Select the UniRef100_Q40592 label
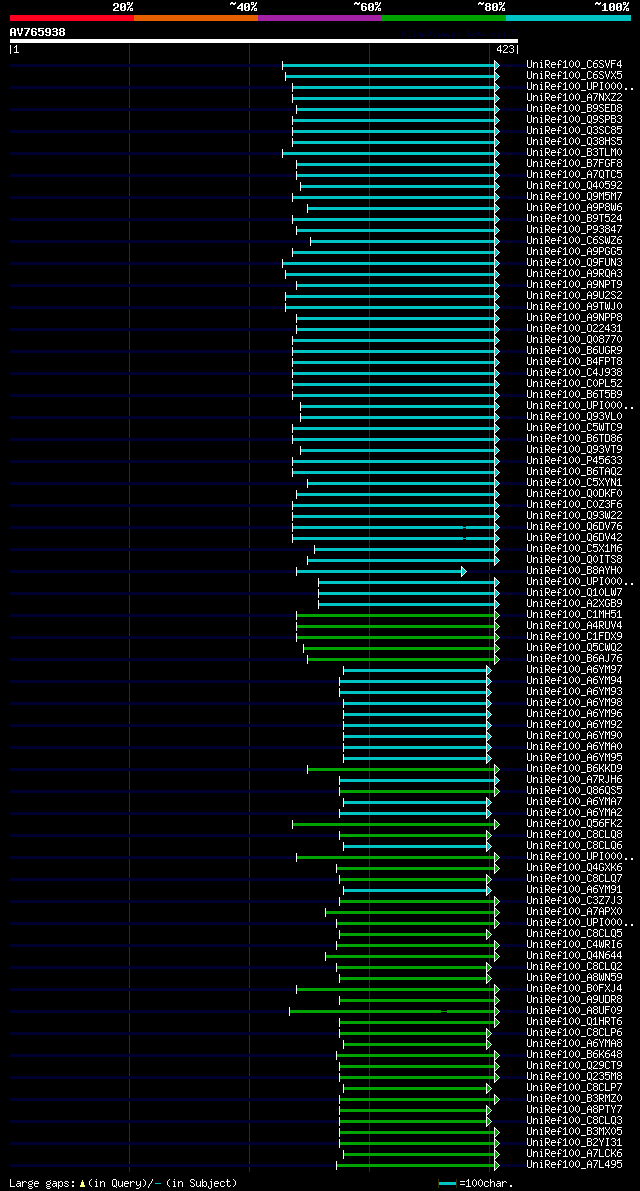 coord(574,186)
